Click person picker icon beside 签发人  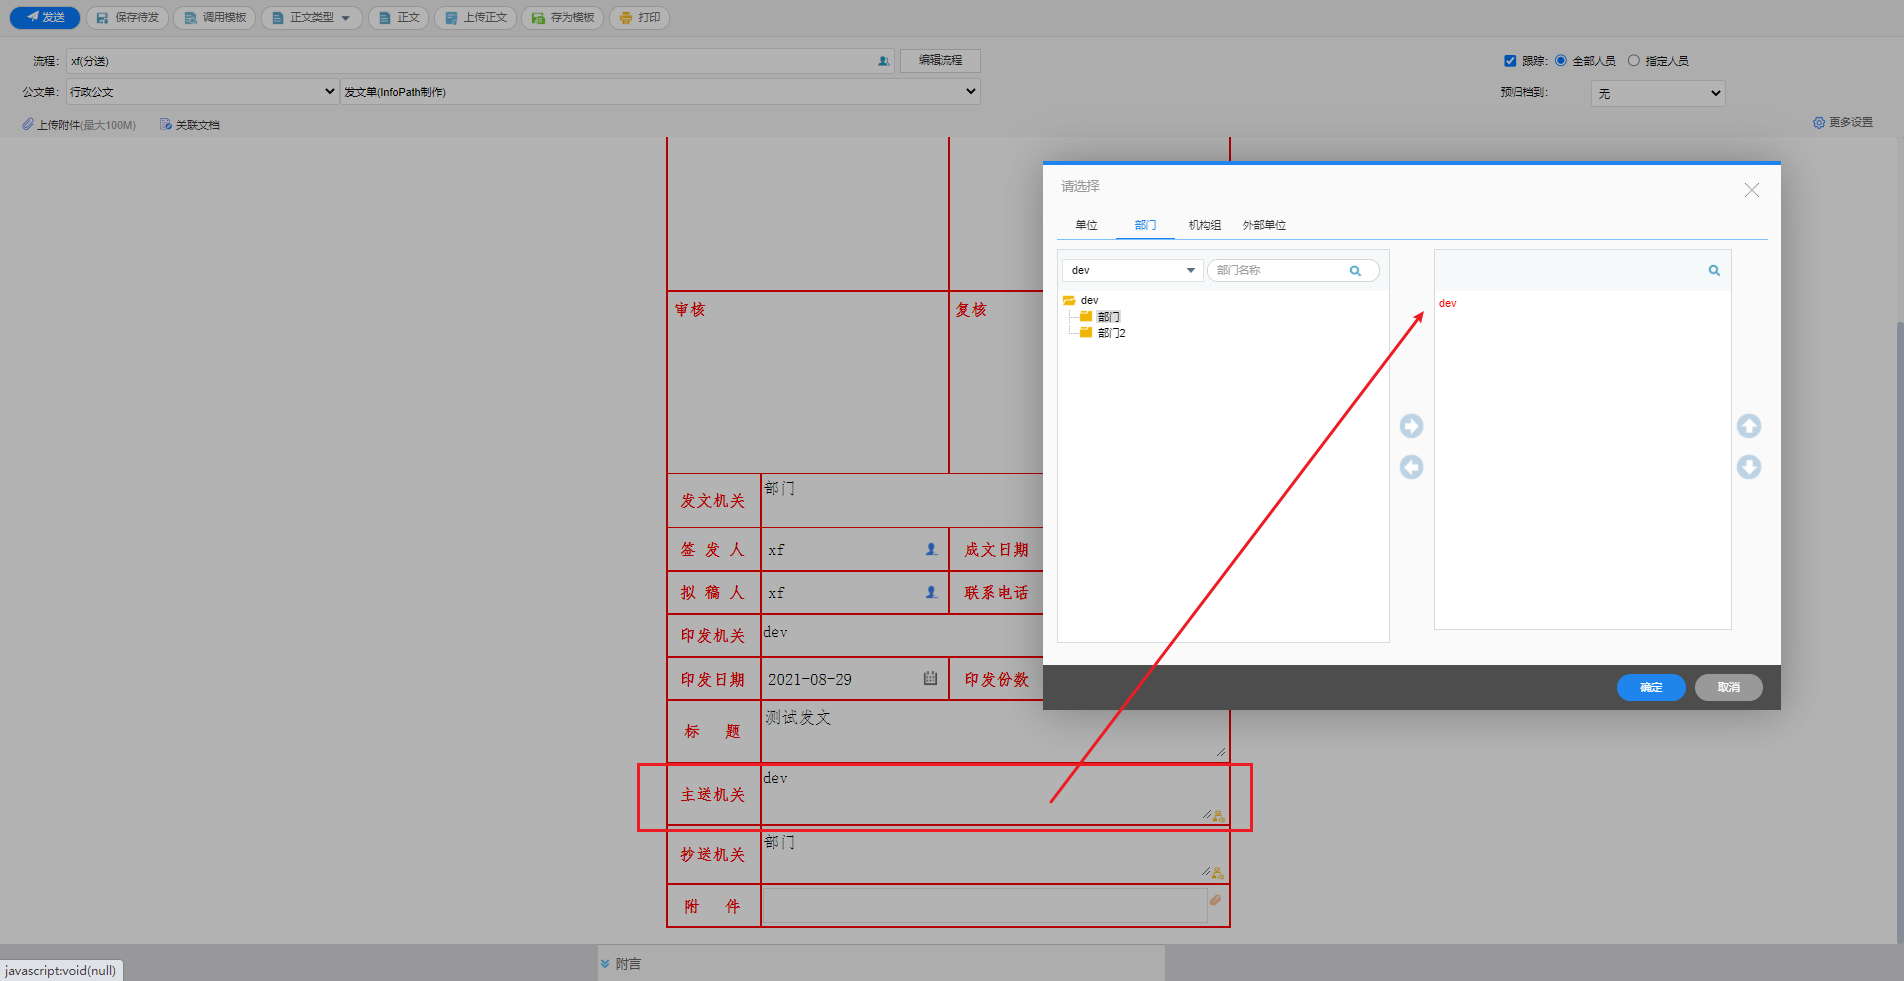(931, 550)
